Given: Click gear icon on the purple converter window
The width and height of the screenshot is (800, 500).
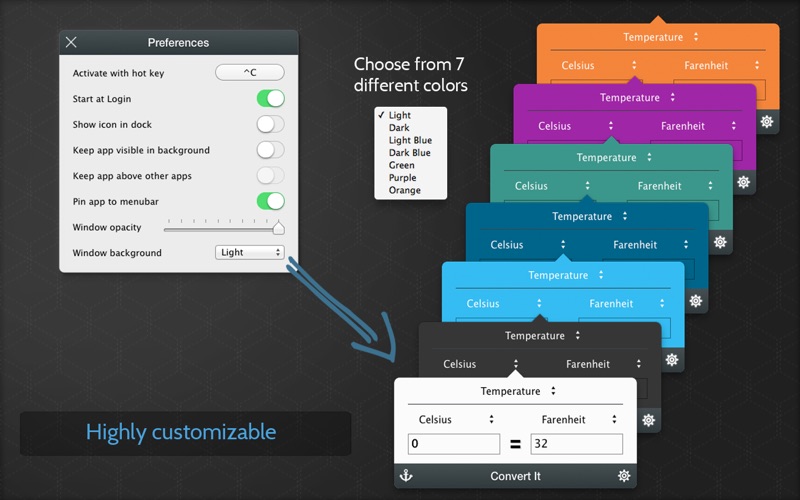Looking at the screenshot, I should [743, 182].
